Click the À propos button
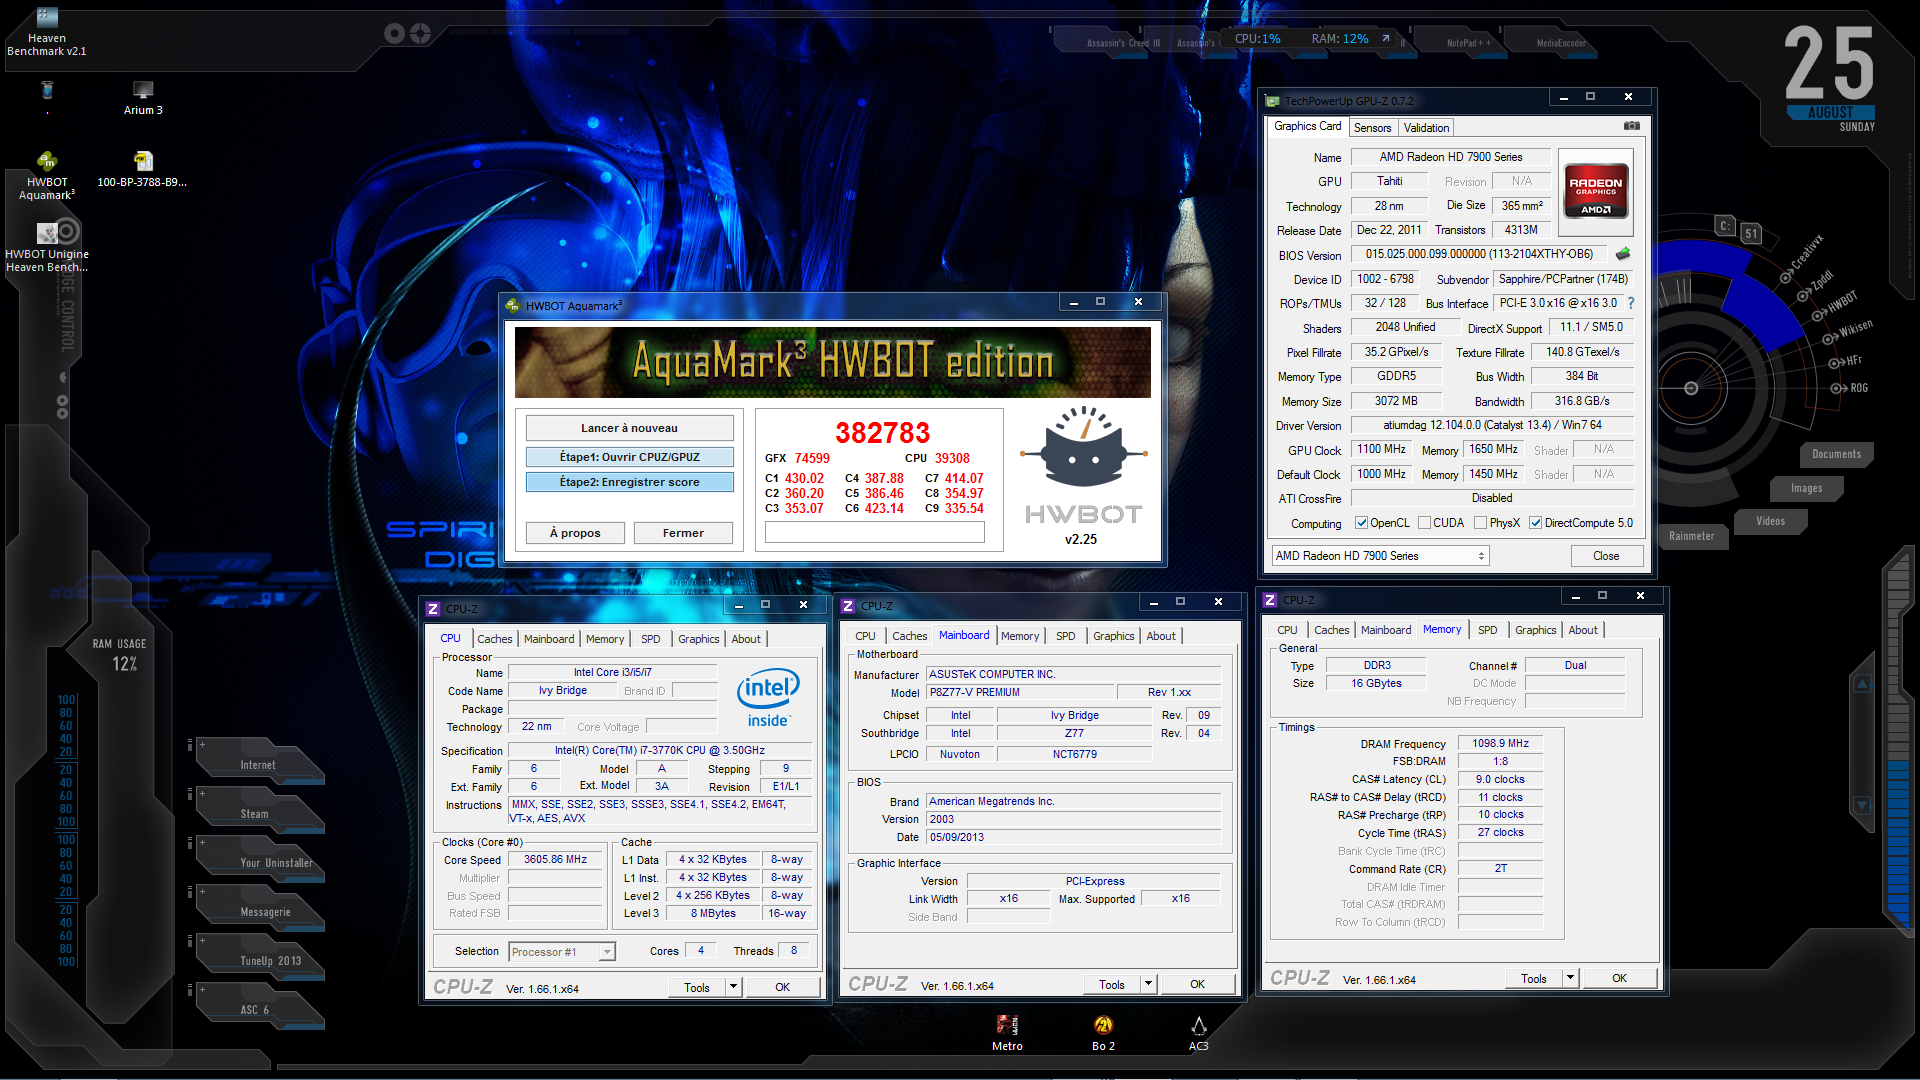Screen dimensions: 1920x1080 (575, 533)
